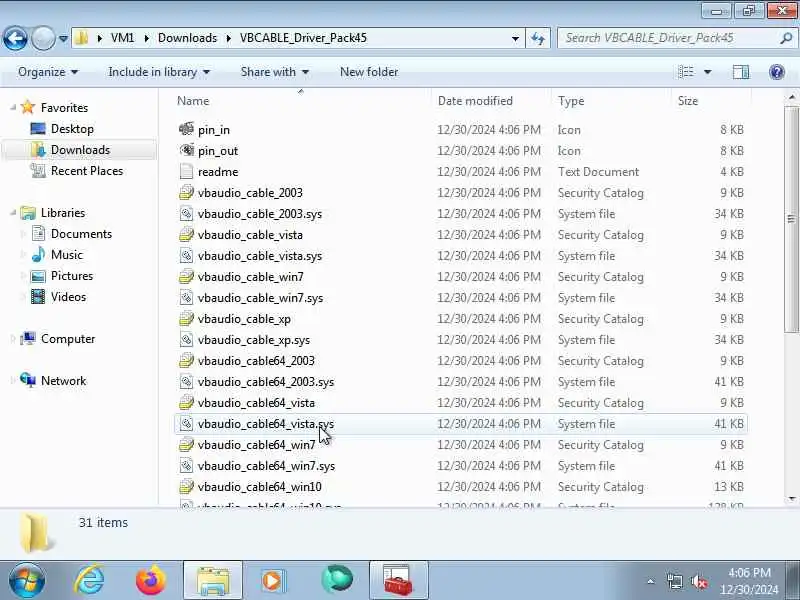The width and height of the screenshot is (800, 600).
Task: Collapse the Libraries tree group
Action: tap(13, 212)
